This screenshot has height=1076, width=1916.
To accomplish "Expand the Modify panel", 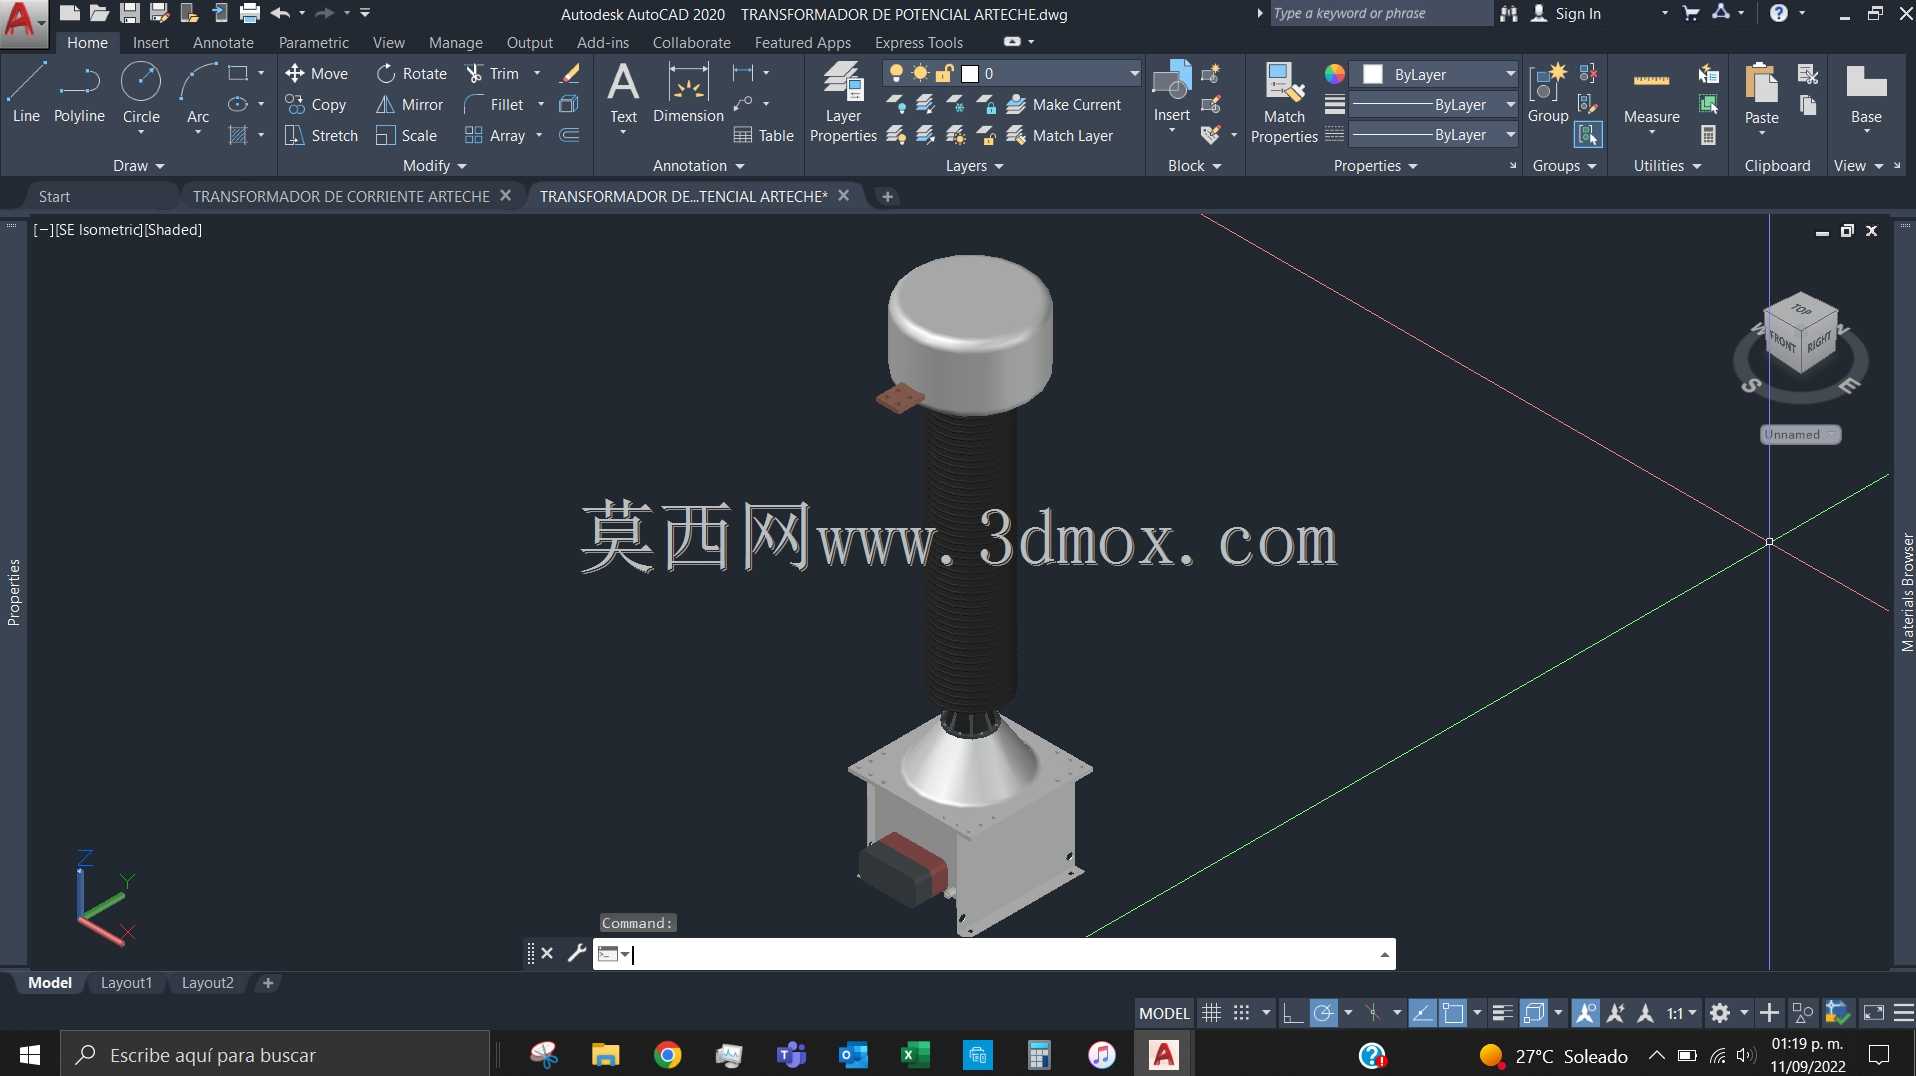I will pos(434,166).
